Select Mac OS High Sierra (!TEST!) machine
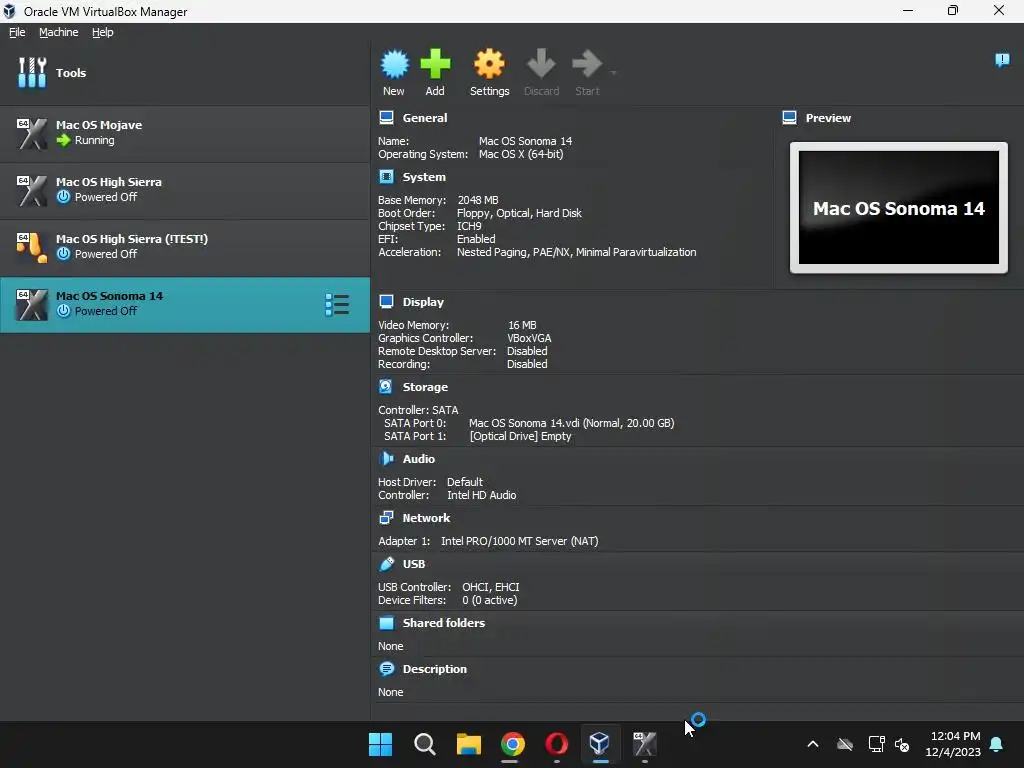 click(185, 247)
